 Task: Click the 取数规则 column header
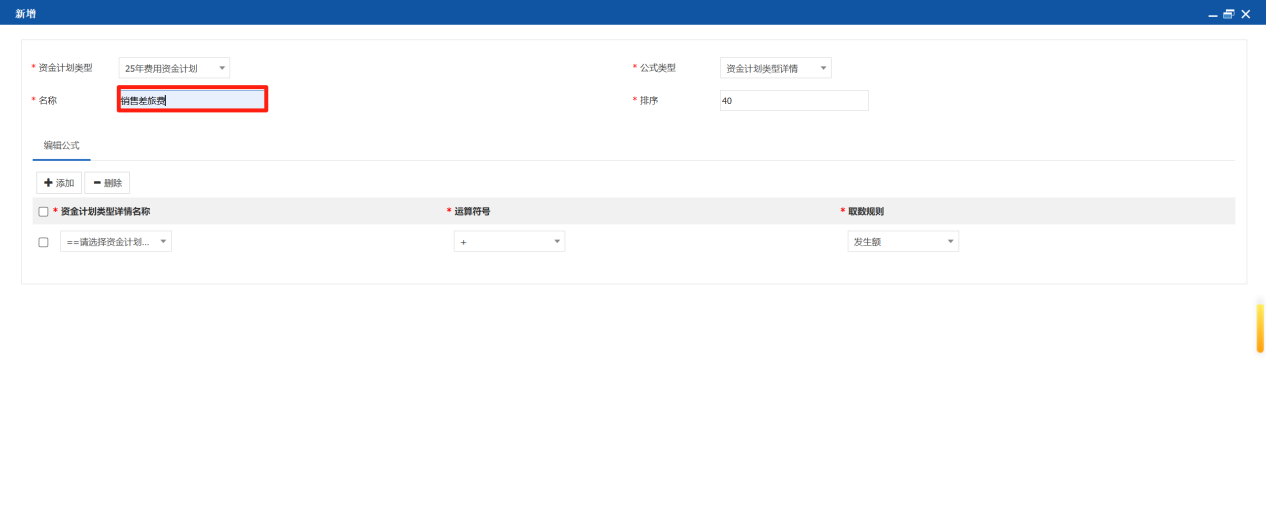tap(866, 212)
